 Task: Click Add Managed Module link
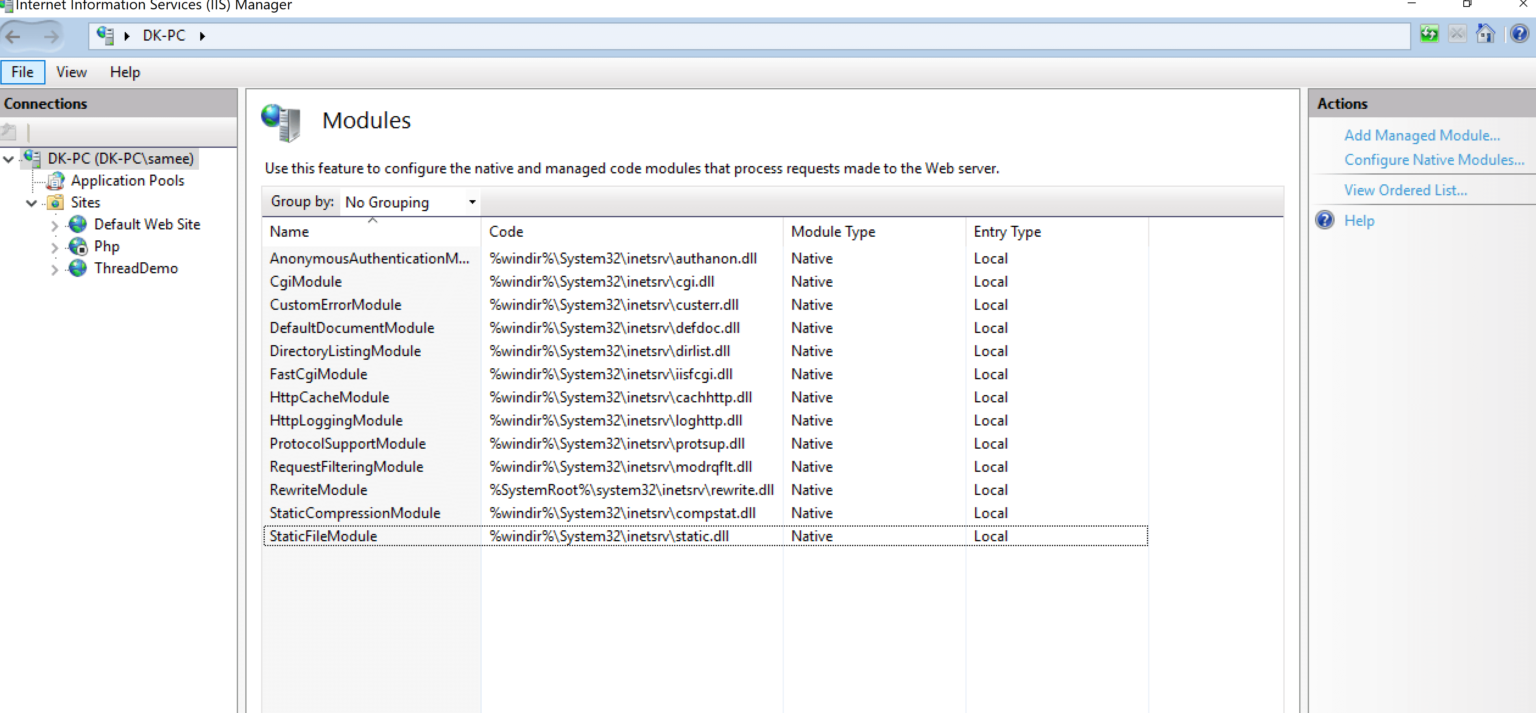coord(1421,136)
